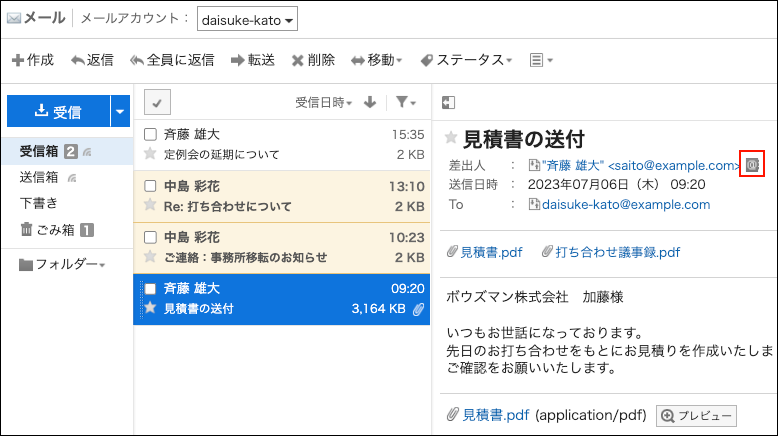The image size is (778, 436).
Task: Click recipient link daisuke-kato@example.com
Action: pyautogui.click(x=626, y=204)
